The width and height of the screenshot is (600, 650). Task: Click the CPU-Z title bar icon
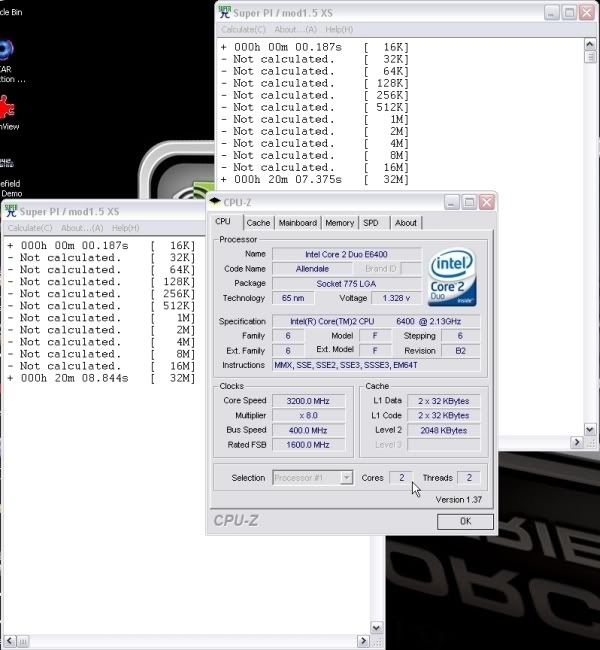(215, 202)
